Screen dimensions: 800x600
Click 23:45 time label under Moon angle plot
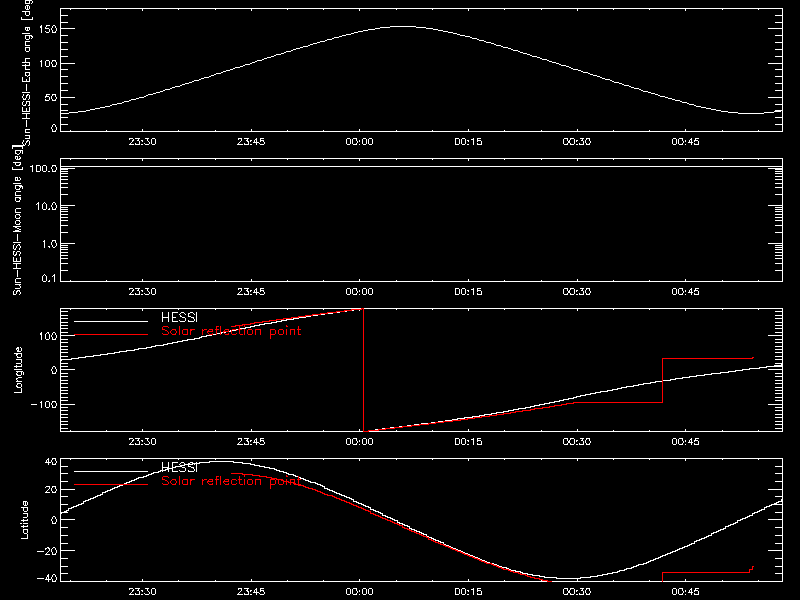(x=251, y=292)
